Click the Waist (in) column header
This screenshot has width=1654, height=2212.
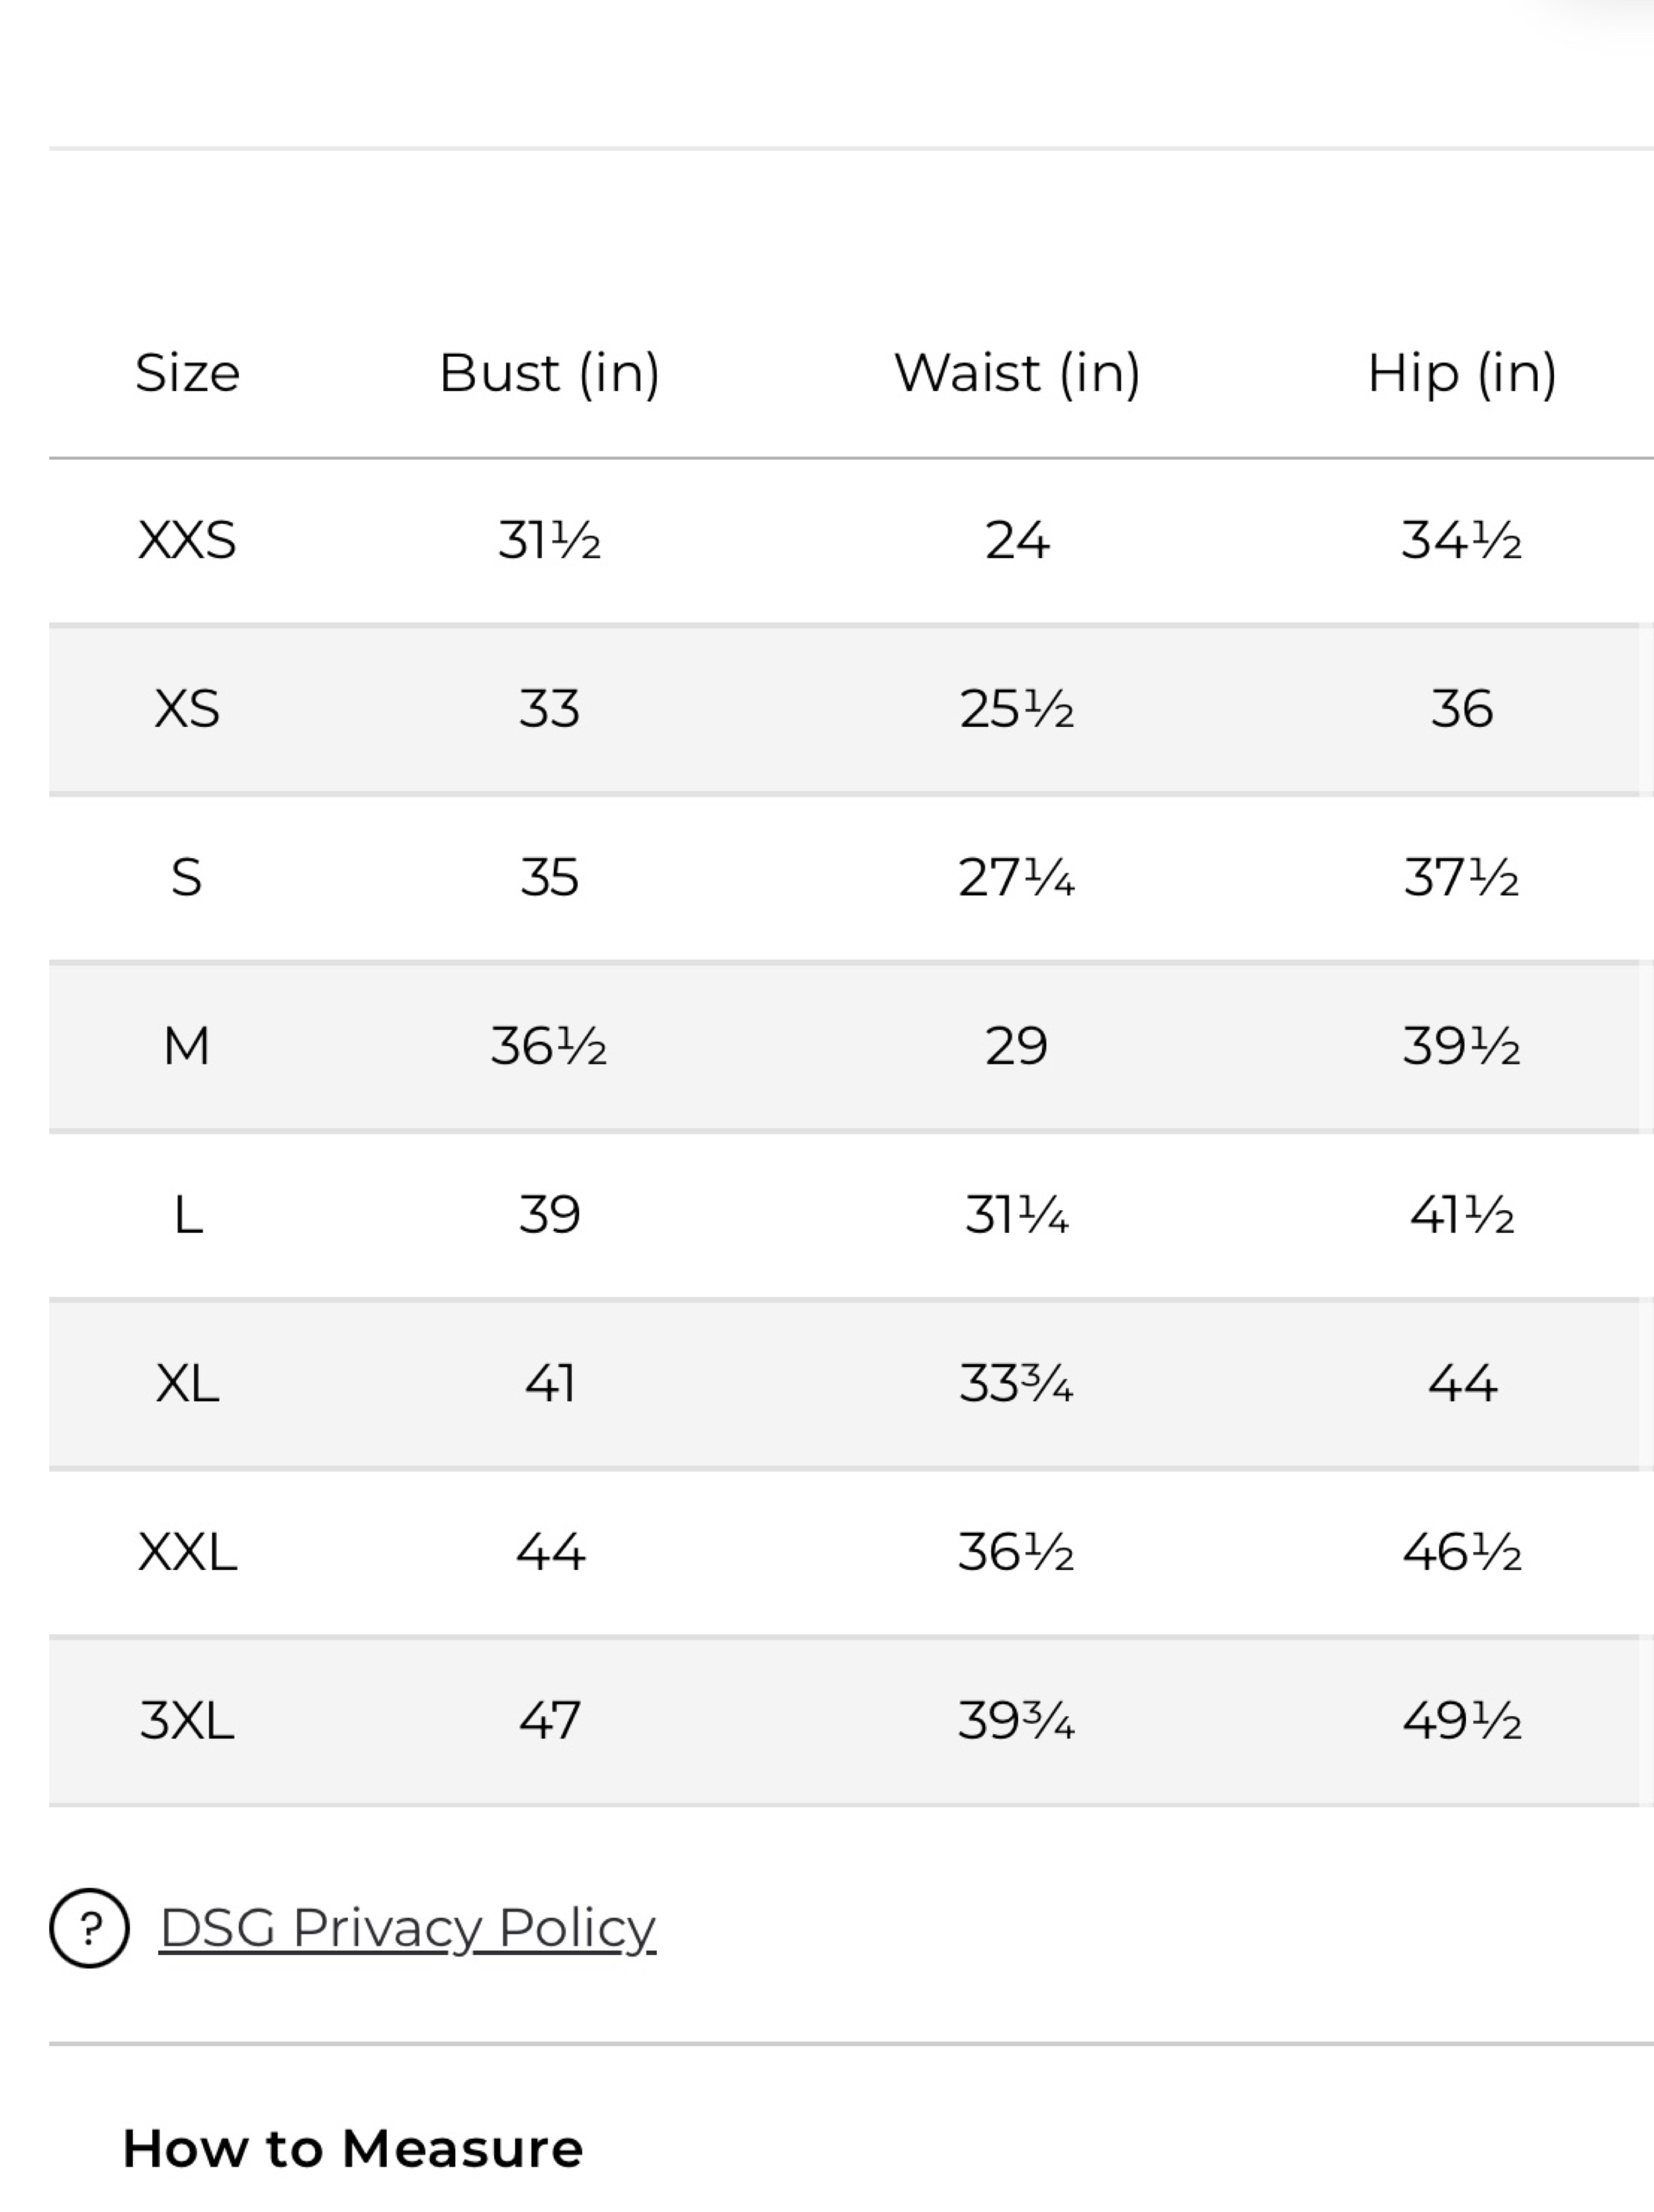[x=1017, y=374]
